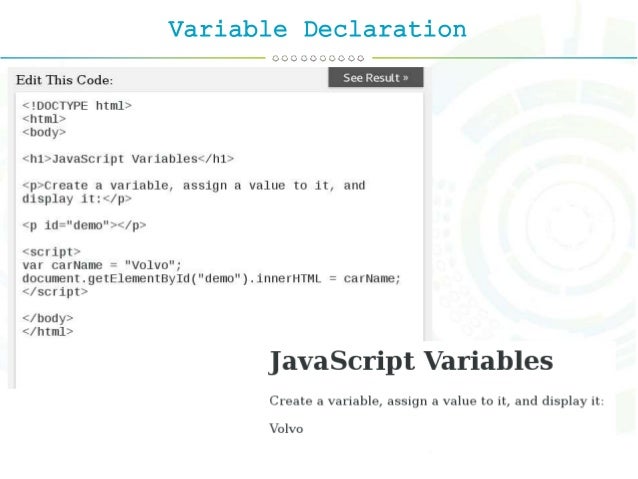The height and width of the screenshot is (479, 638).
Task: Click the 'Volvo' output text
Action: click(286, 429)
